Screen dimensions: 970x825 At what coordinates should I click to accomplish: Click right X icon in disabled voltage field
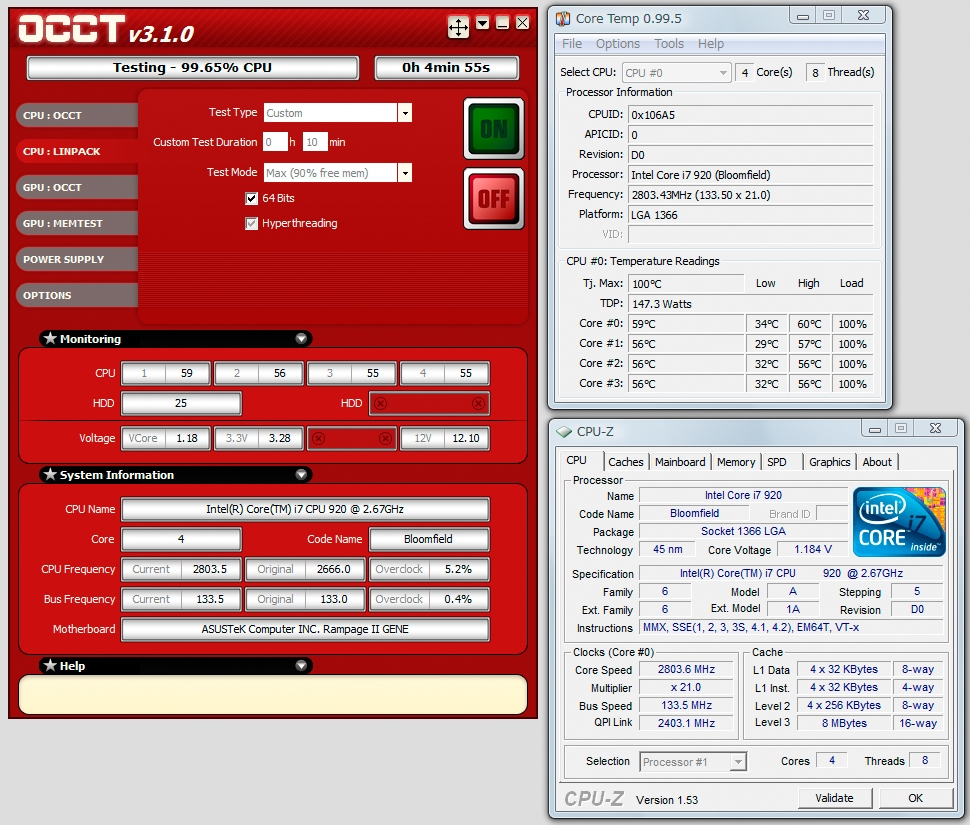[x=385, y=438]
